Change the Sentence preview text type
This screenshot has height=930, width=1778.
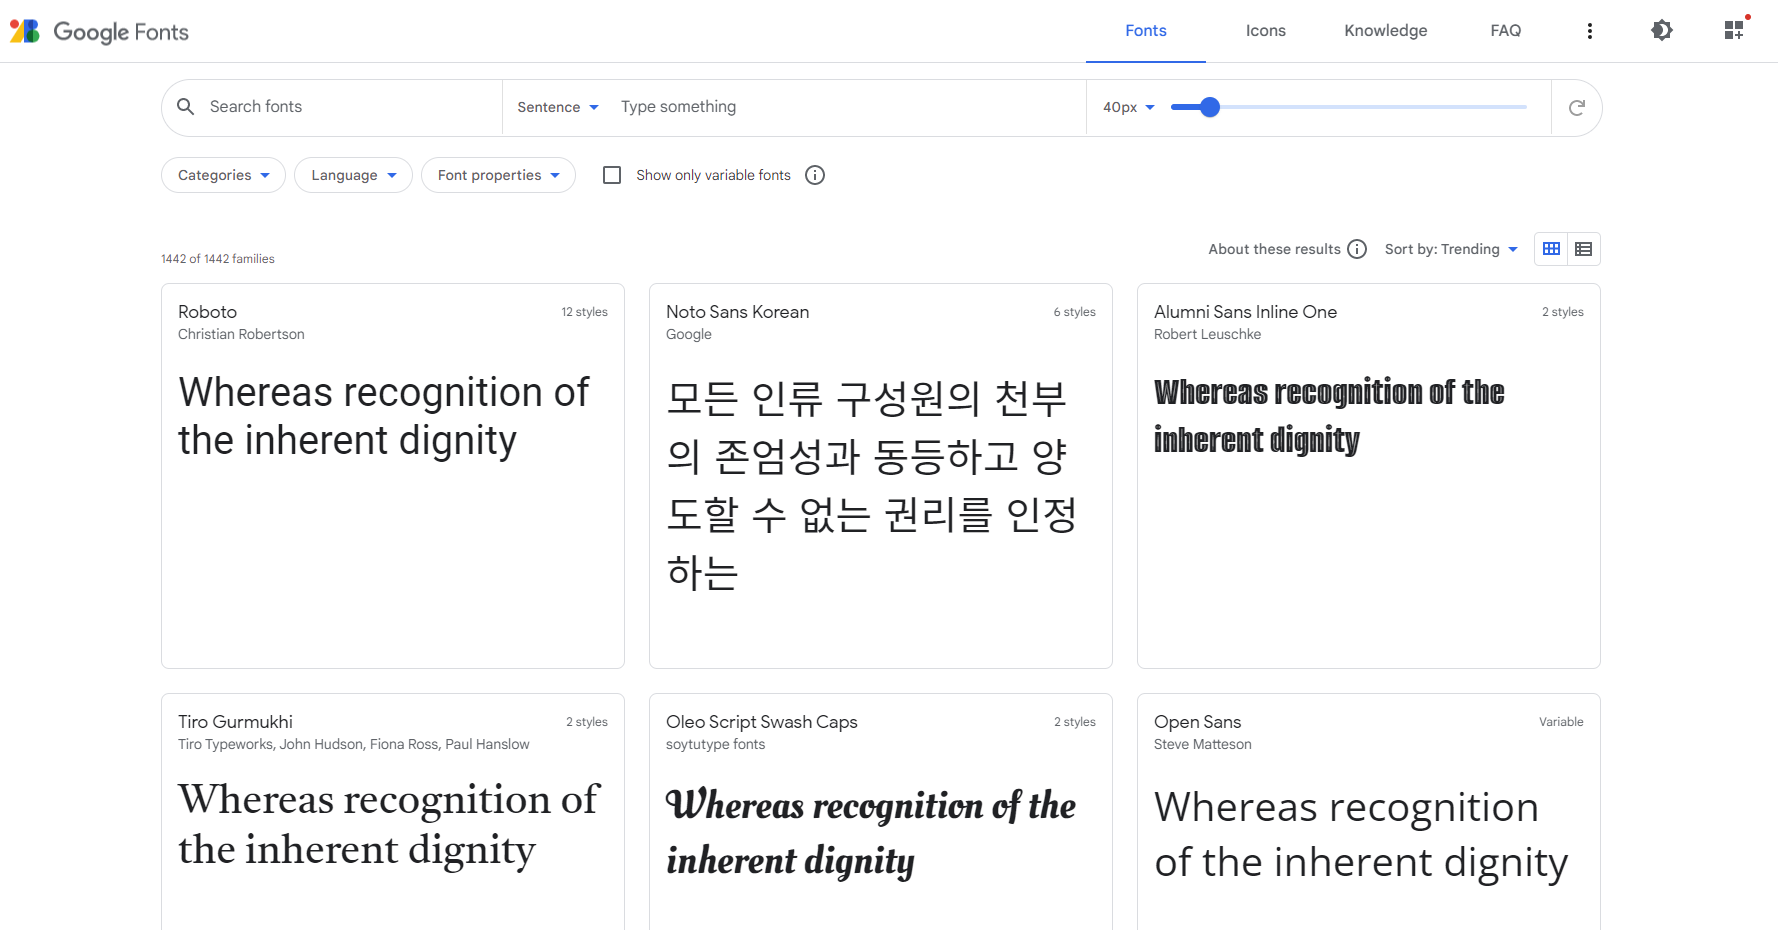(558, 107)
